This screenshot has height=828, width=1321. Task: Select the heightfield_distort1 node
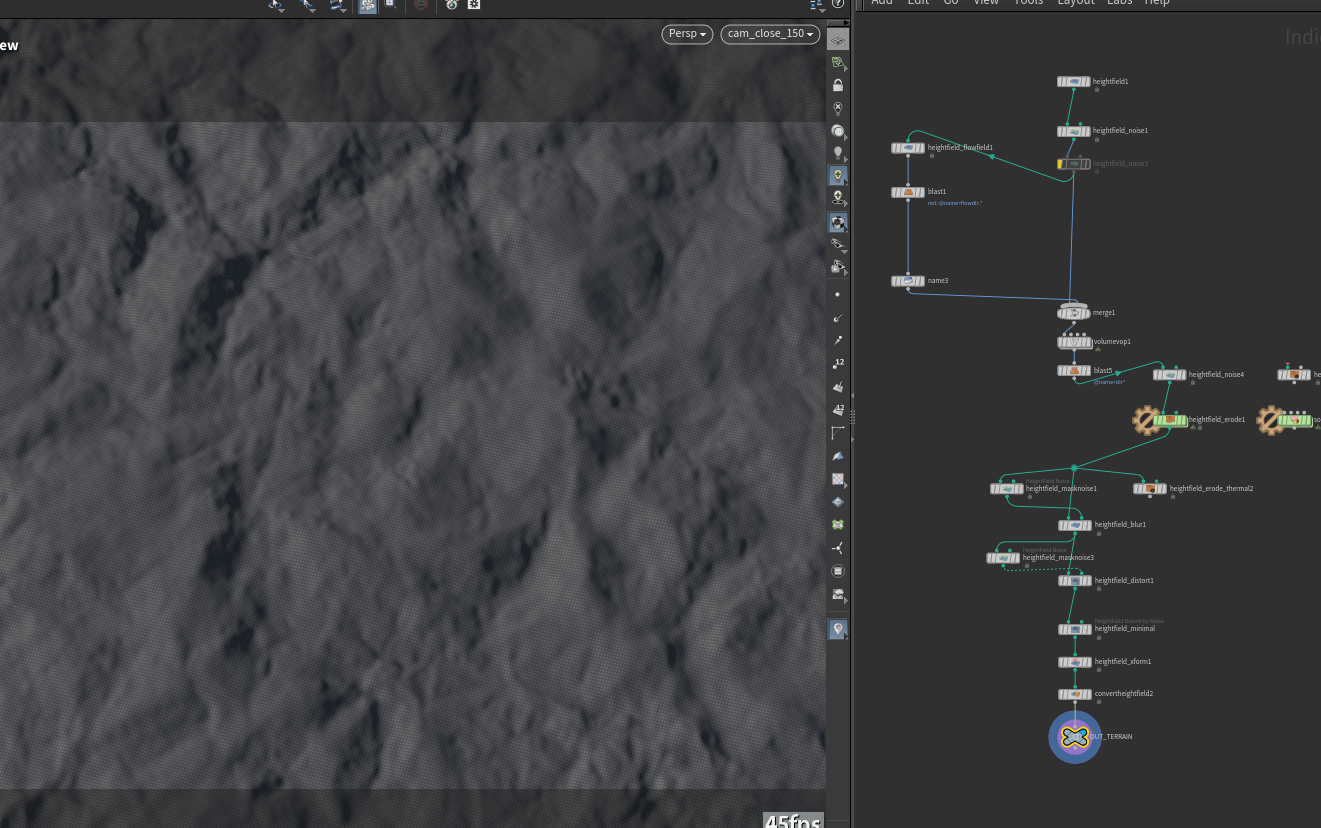pyautogui.click(x=1075, y=581)
